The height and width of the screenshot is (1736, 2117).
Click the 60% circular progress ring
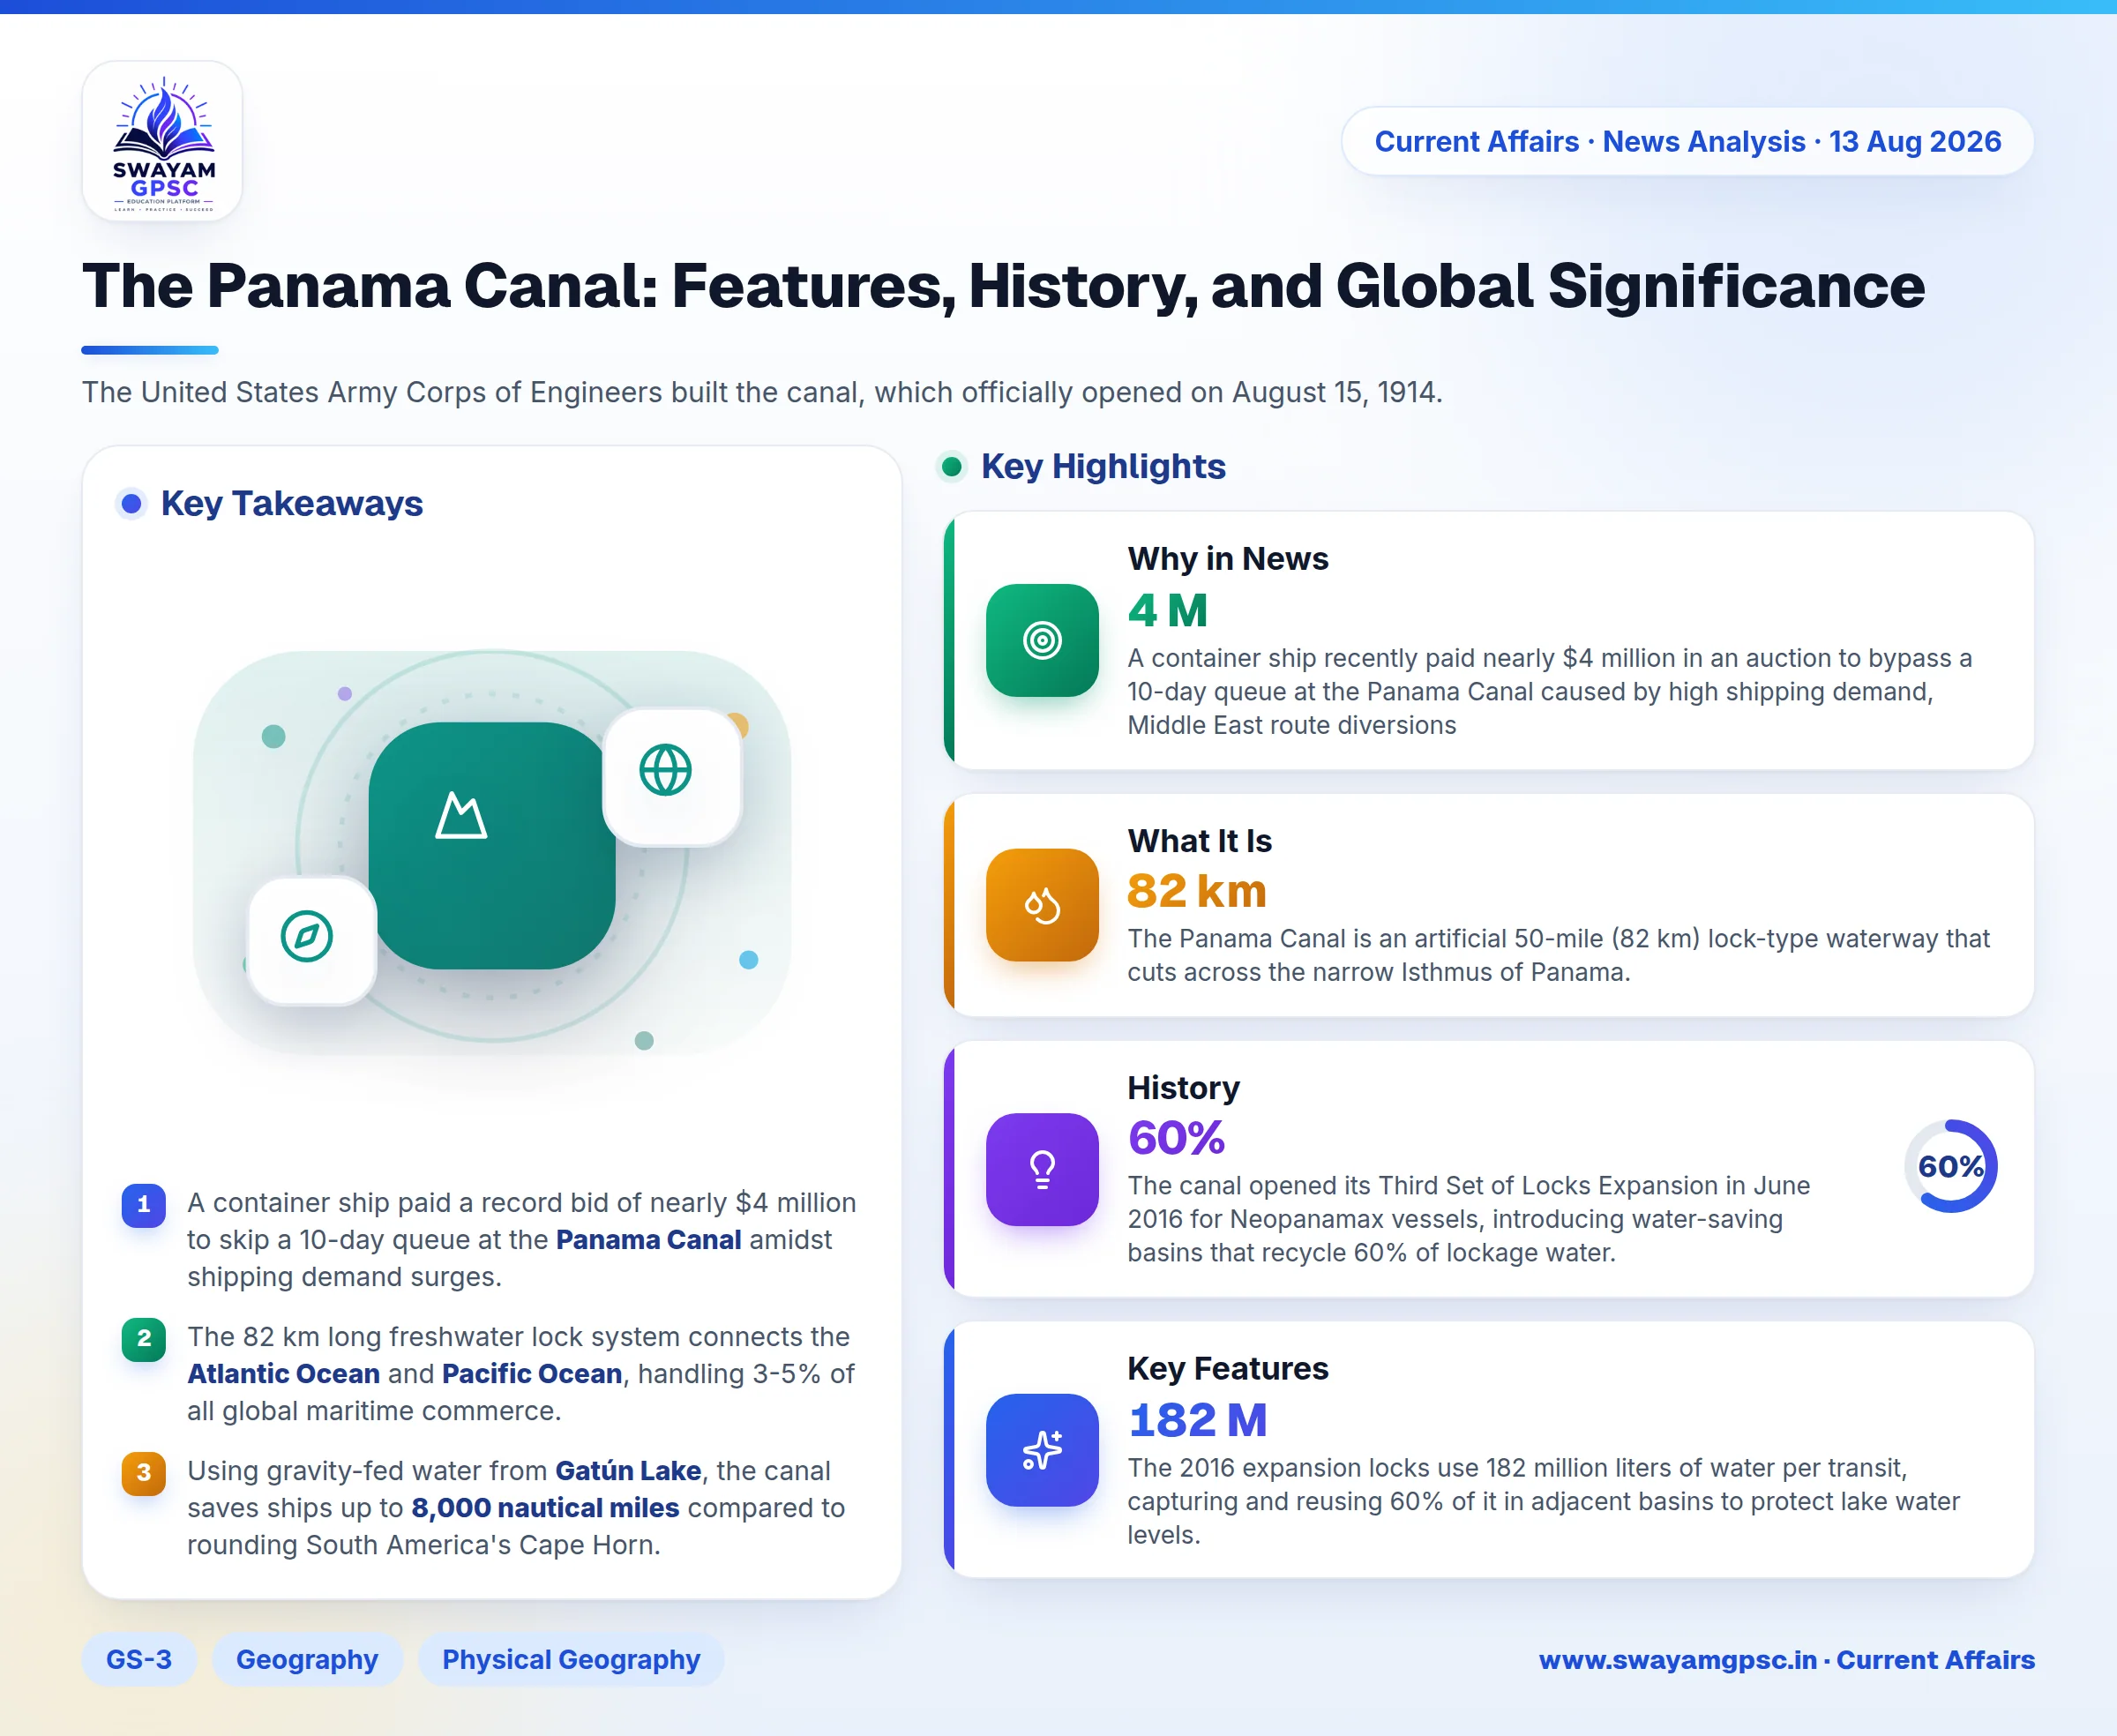[x=1950, y=1166]
